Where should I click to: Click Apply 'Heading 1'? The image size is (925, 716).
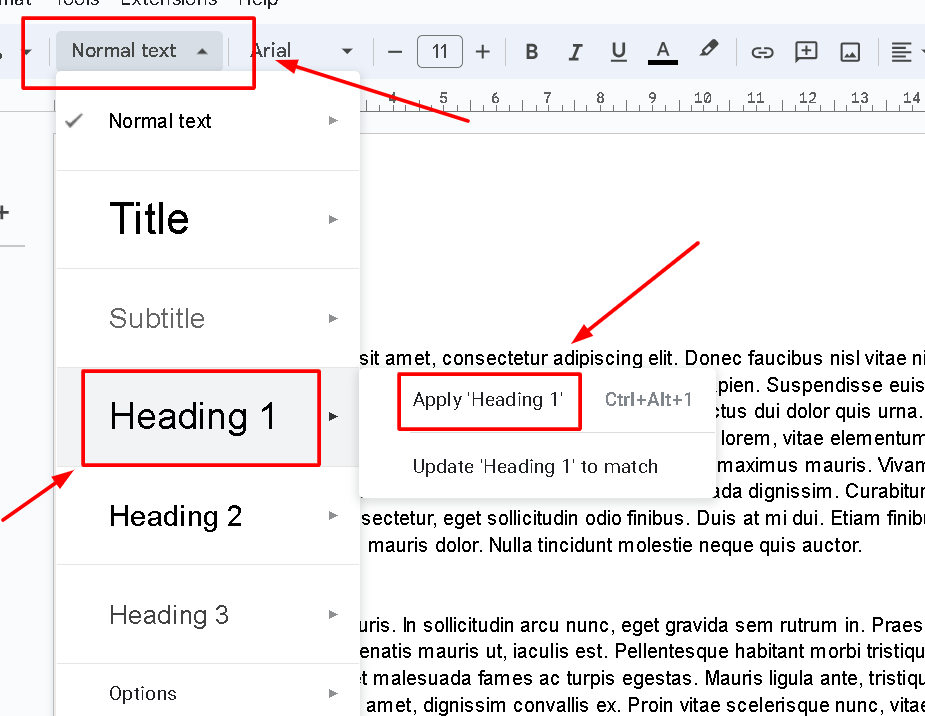pos(488,400)
